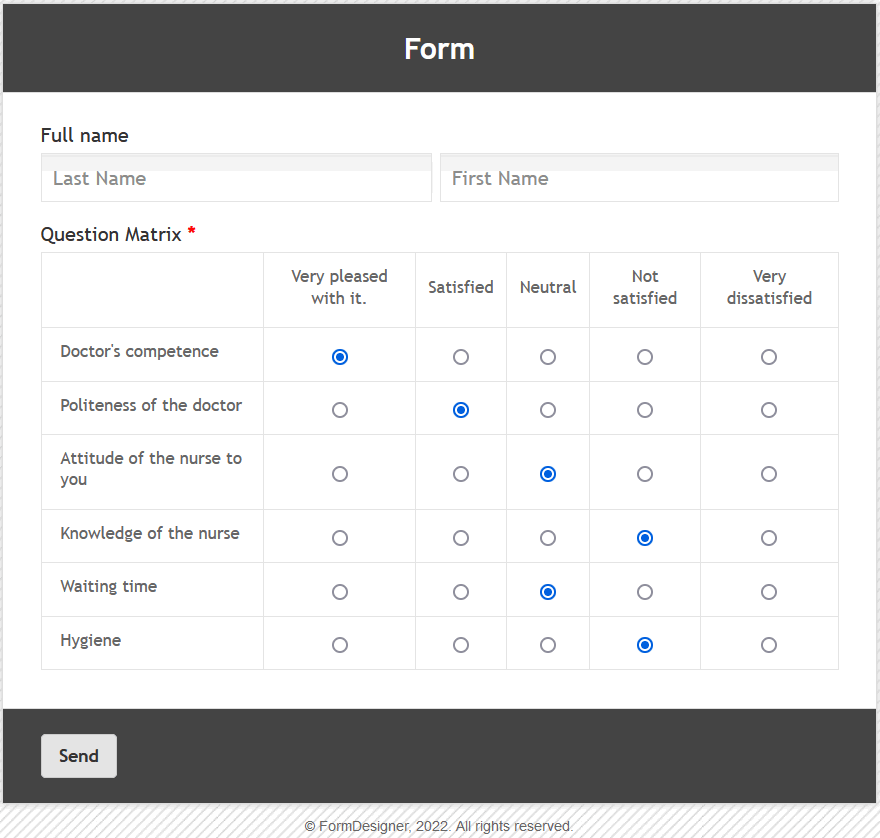
Task: Choose Very dissatisfied for Knowledge of the nurse
Action: pyautogui.click(x=769, y=538)
